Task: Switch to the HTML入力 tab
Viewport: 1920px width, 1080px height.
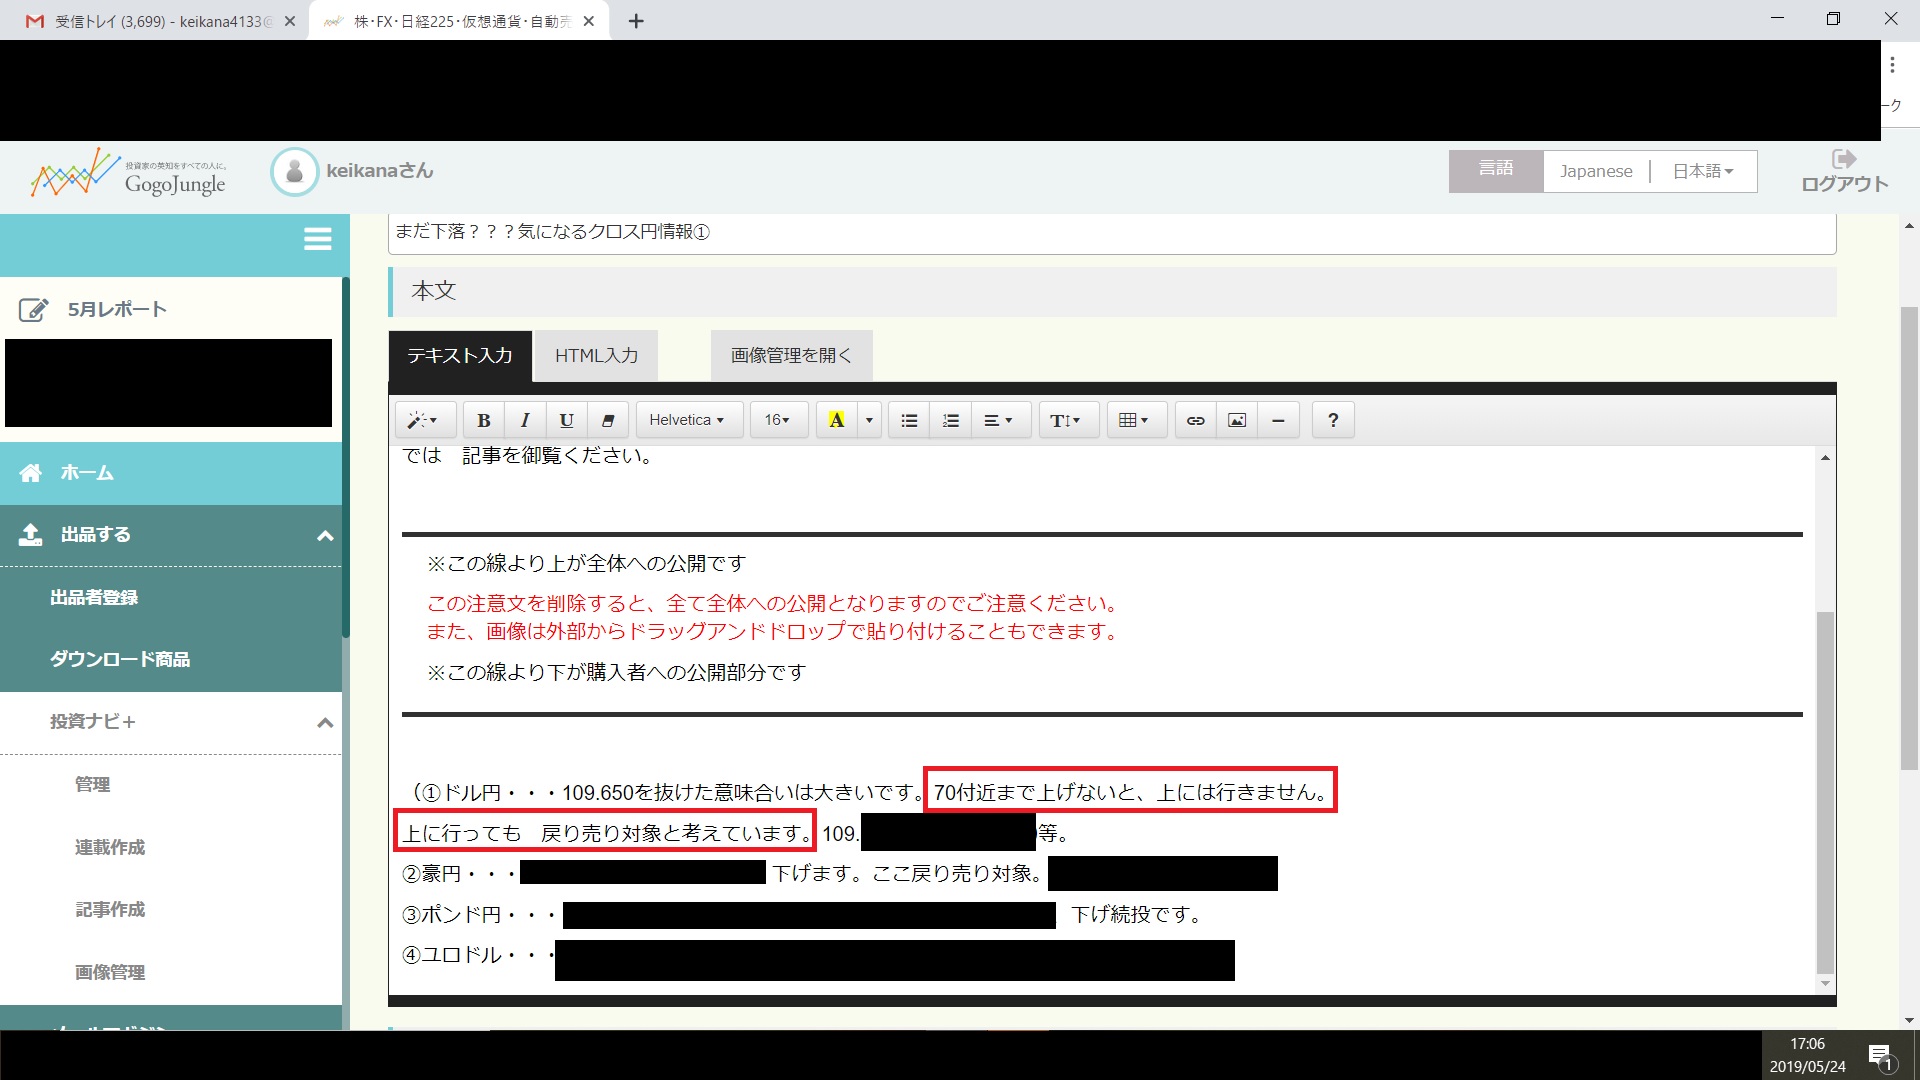Action: (596, 356)
